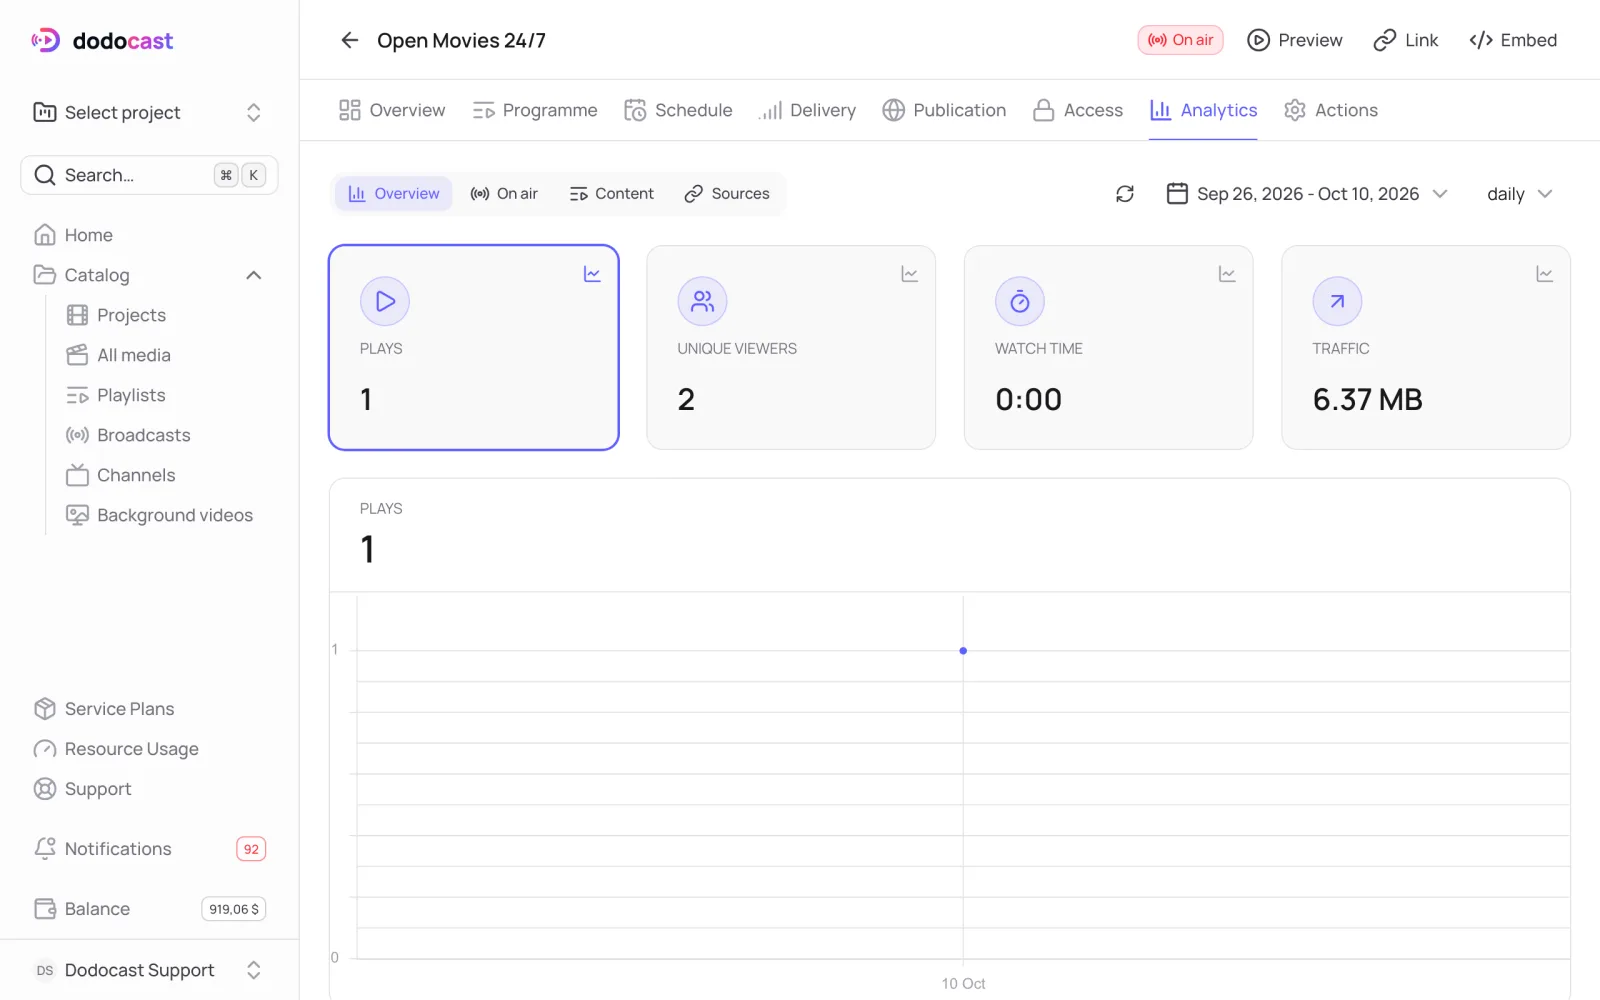Click the Search input field
Image resolution: width=1600 pixels, height=1000 pixels.
point(150,175)
